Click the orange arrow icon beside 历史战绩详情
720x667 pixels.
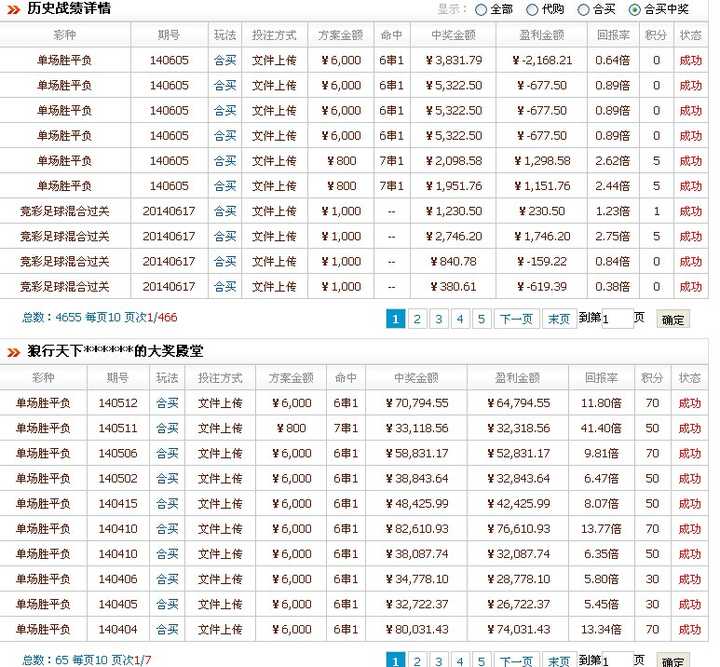pos(14,9)
